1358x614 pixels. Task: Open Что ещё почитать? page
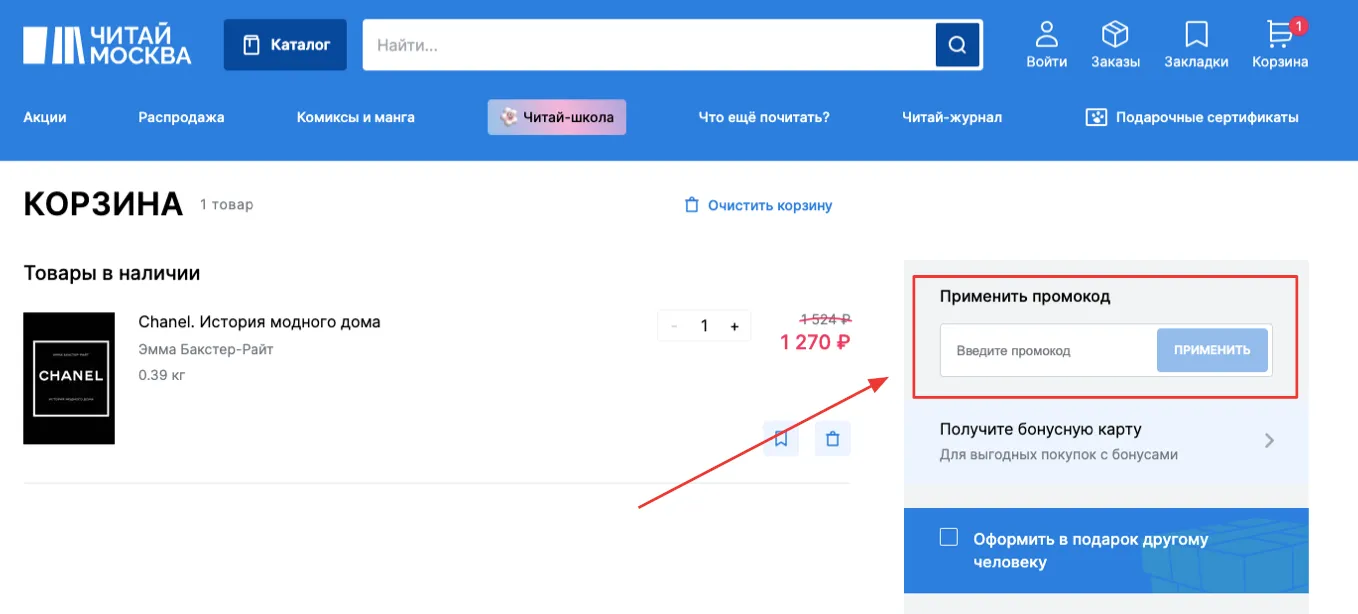[x=764, y=117]
